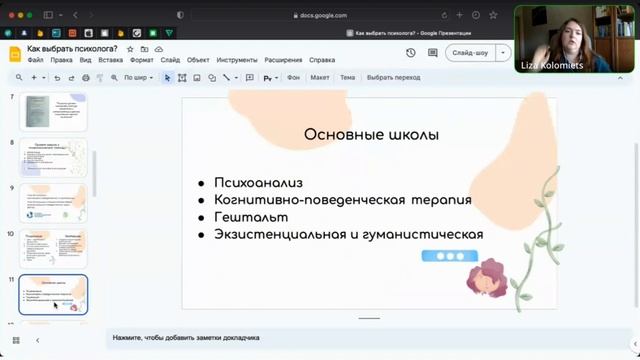
Task: Open the Google Slides home logo
Action: pyautogui.click(x=15, y=54)
